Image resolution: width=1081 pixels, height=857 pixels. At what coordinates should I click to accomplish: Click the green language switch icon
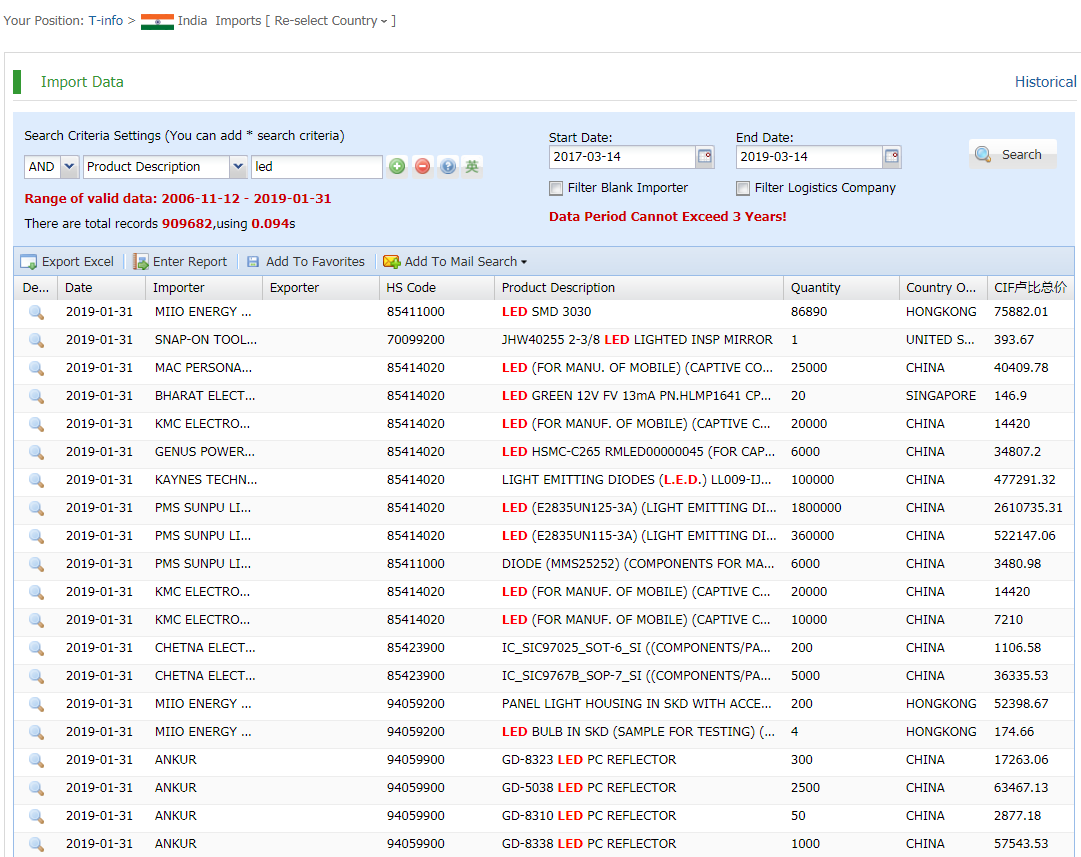[472, 167]
